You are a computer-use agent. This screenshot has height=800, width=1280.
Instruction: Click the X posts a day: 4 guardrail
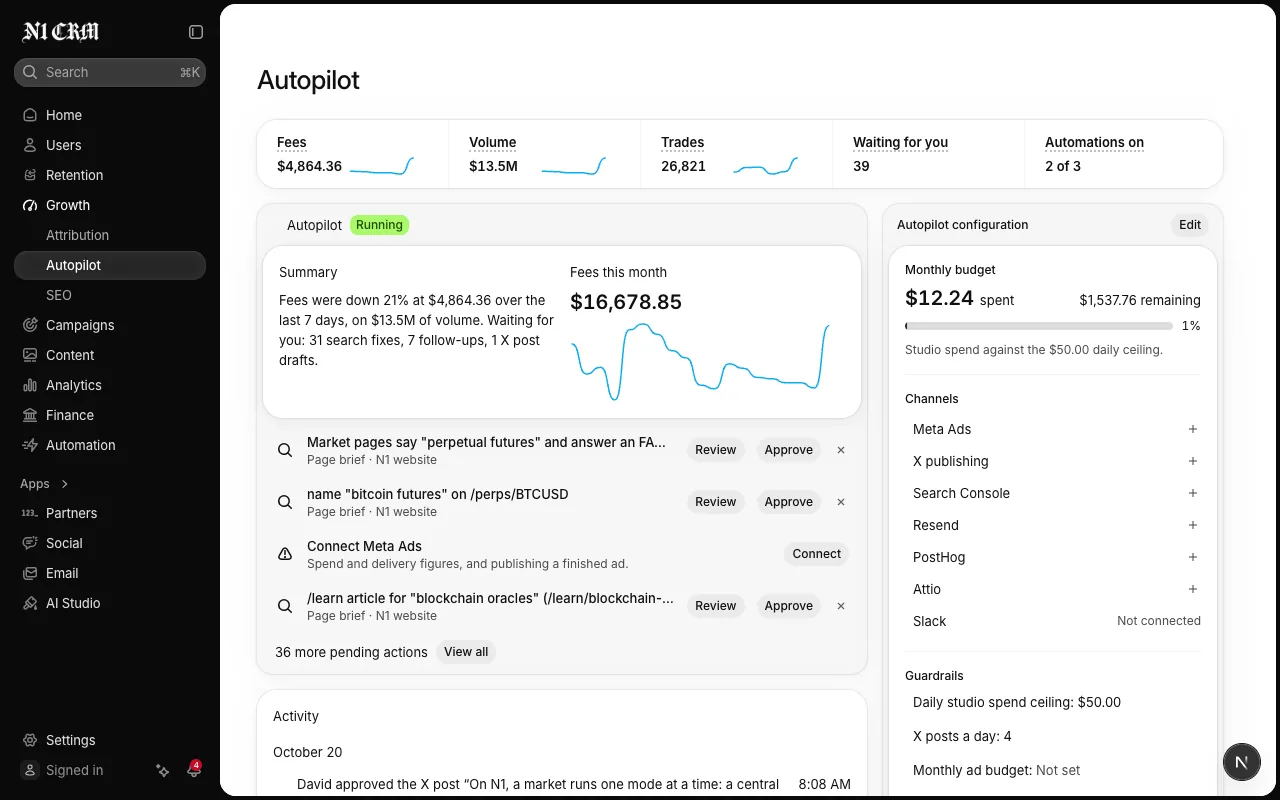pyautogui.click(x=962, y=736)
